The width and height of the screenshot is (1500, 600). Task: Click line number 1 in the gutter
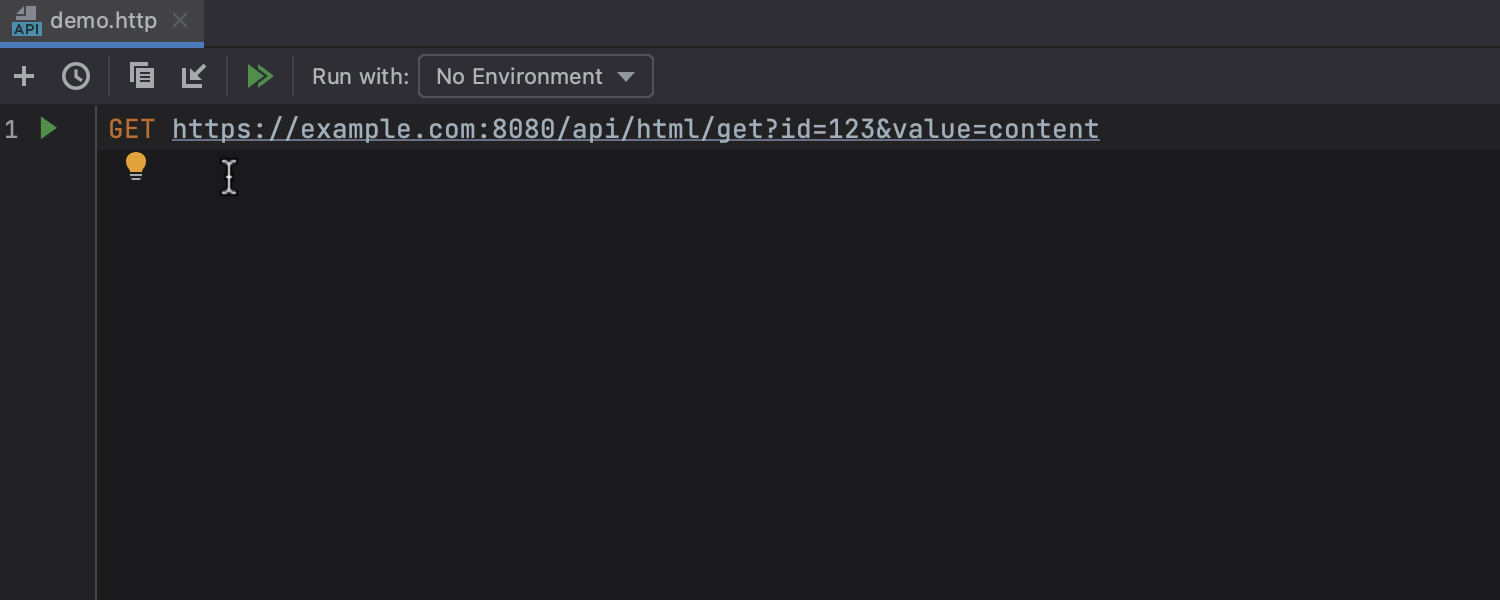tap(11, 129)
